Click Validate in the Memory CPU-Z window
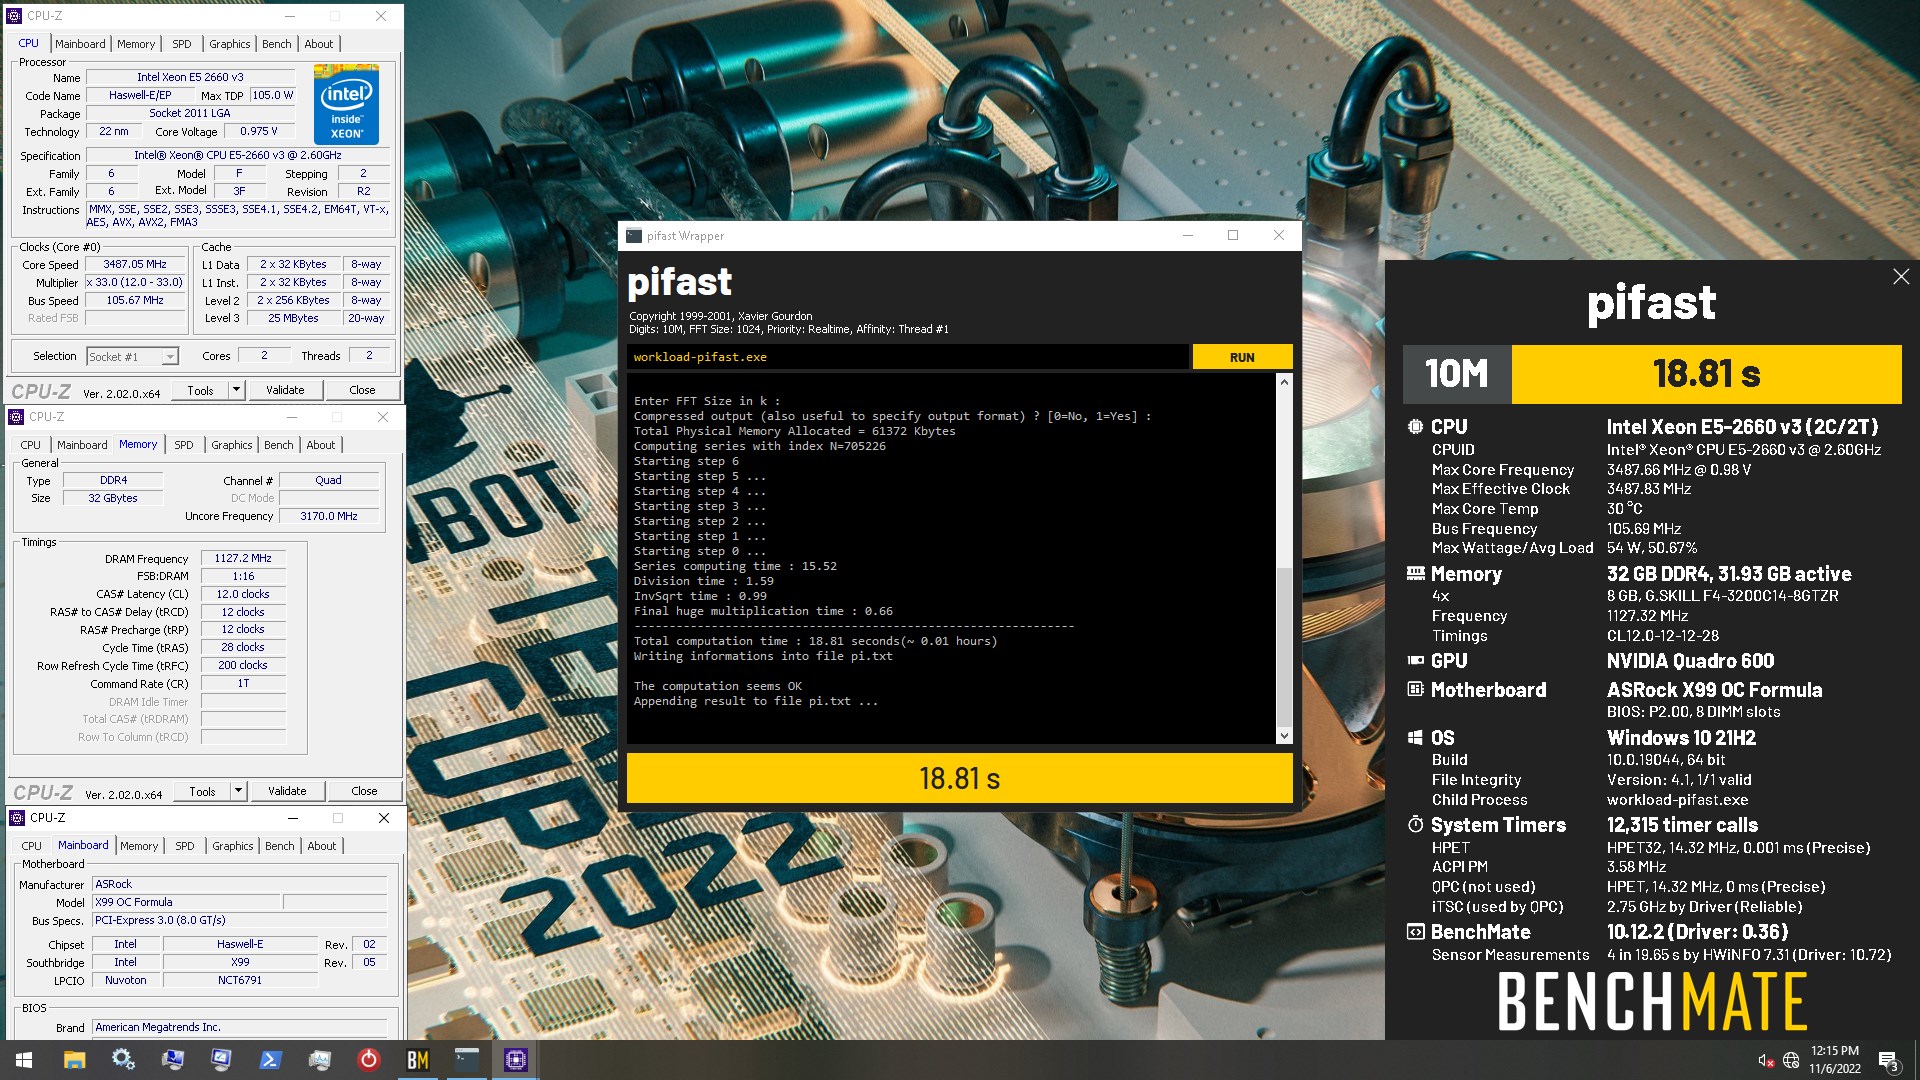 click(287, 791)
